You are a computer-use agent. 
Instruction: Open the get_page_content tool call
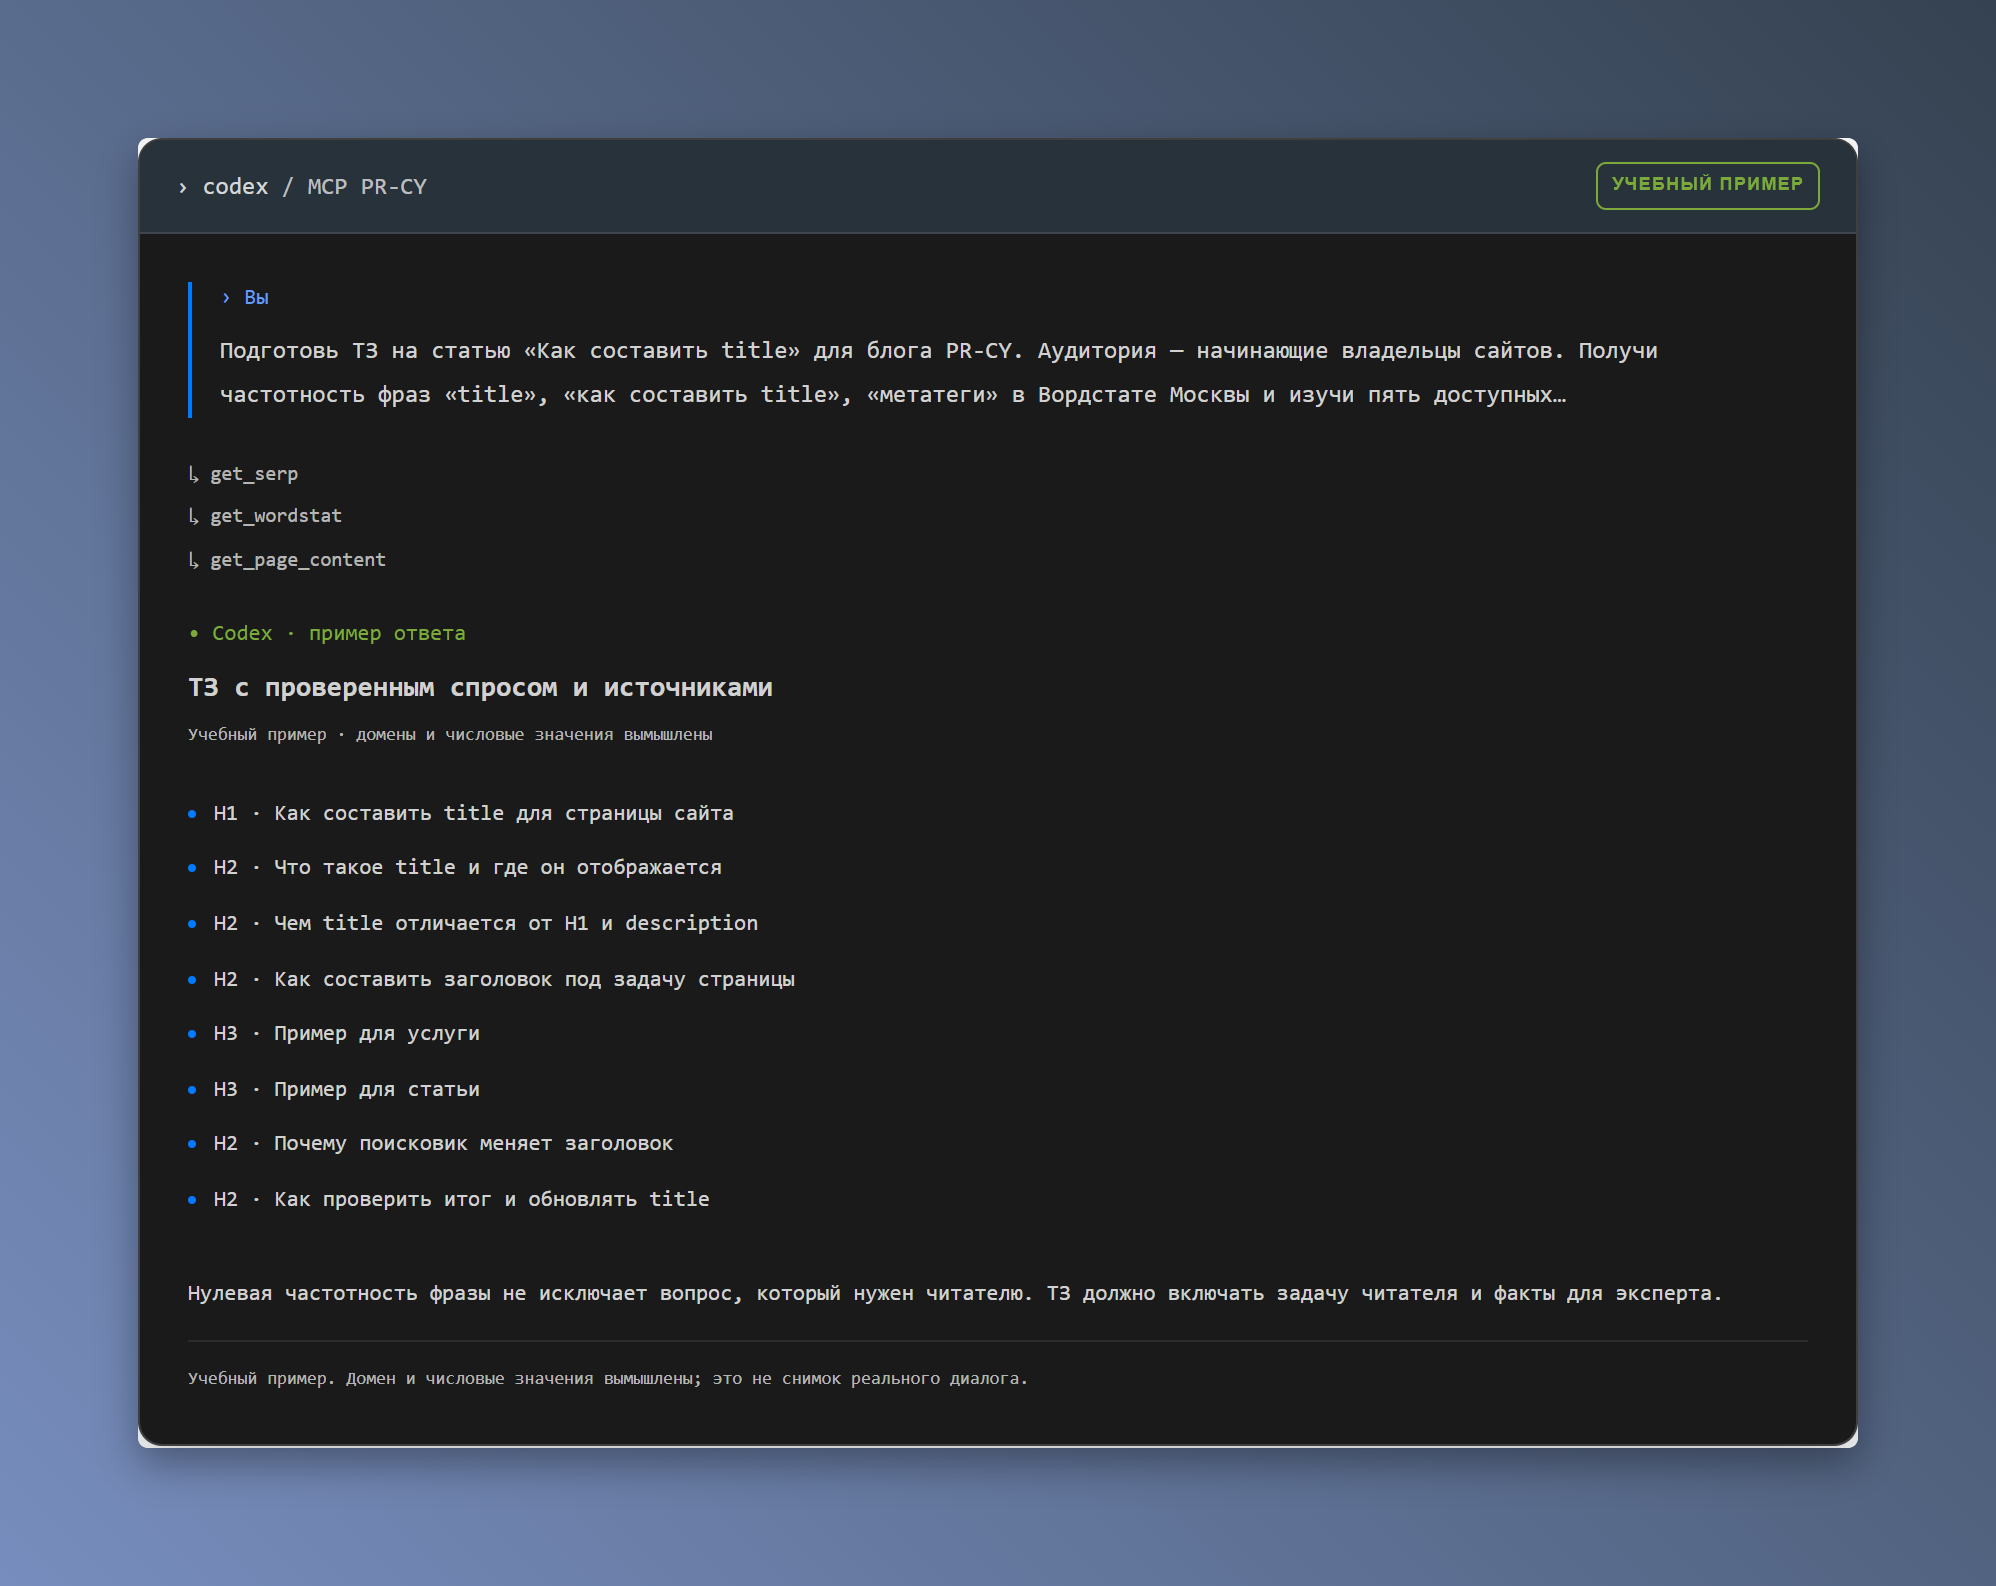[x=287, y=560]
